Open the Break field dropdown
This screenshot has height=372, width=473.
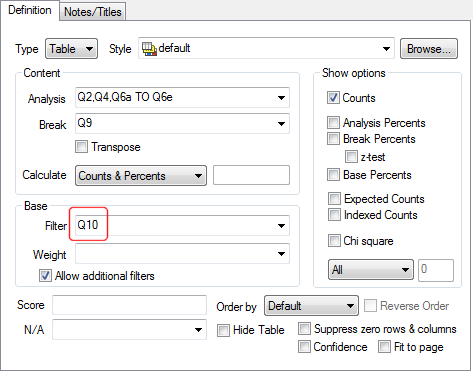281,124
